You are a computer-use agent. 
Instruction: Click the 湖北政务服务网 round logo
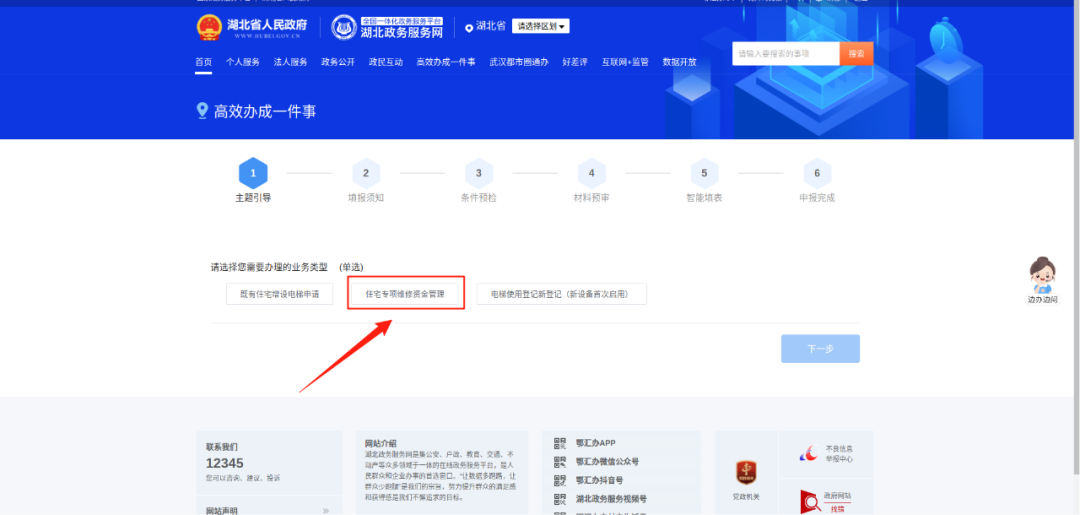pyautogui.click(x=343, y=28)
